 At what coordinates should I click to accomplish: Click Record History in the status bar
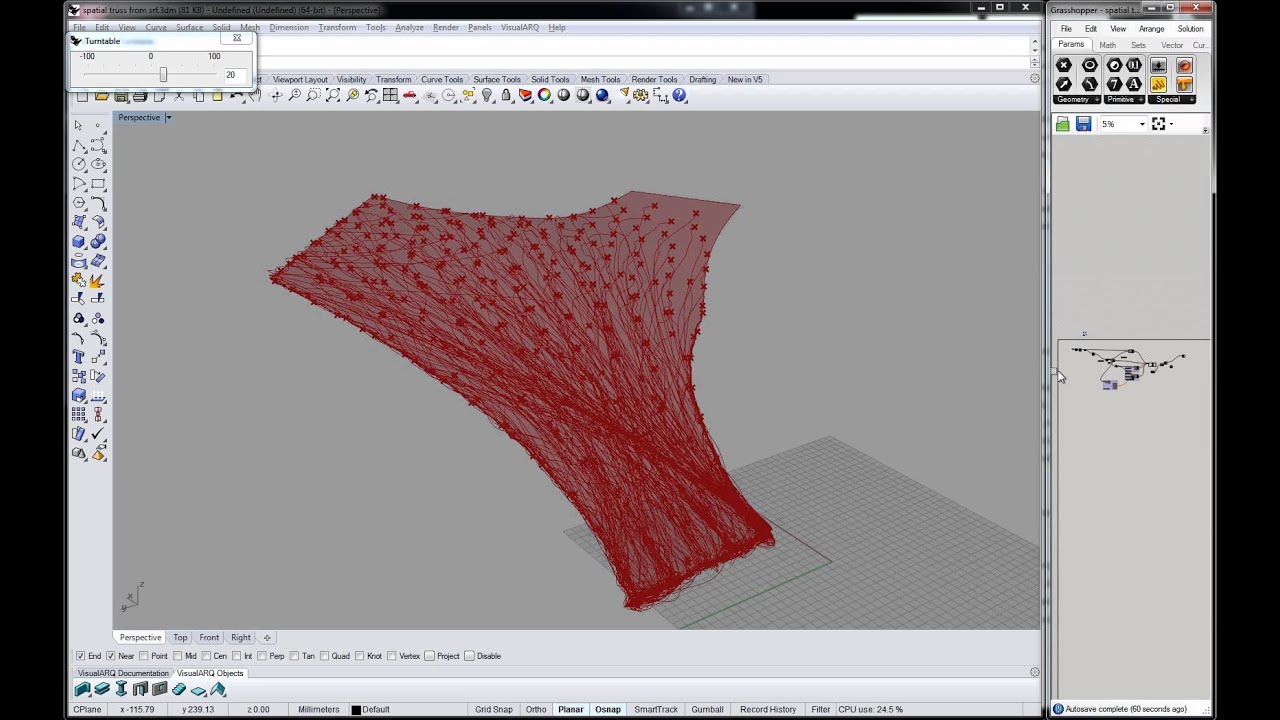pyautogui.click(x=768, y=710)
